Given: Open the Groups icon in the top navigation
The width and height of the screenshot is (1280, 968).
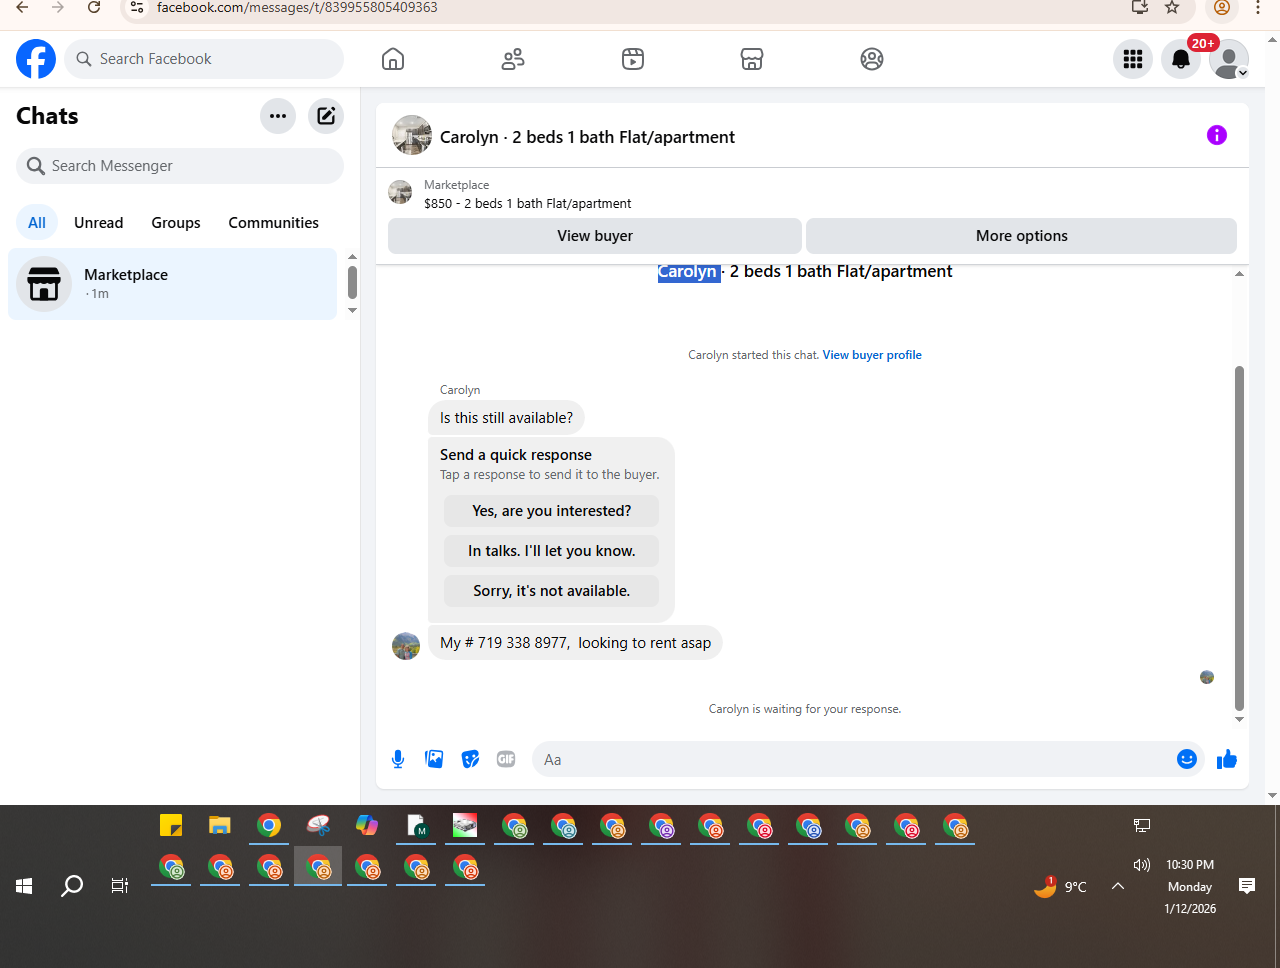Looking at the screenshot, I should click(x=872, y=59).
